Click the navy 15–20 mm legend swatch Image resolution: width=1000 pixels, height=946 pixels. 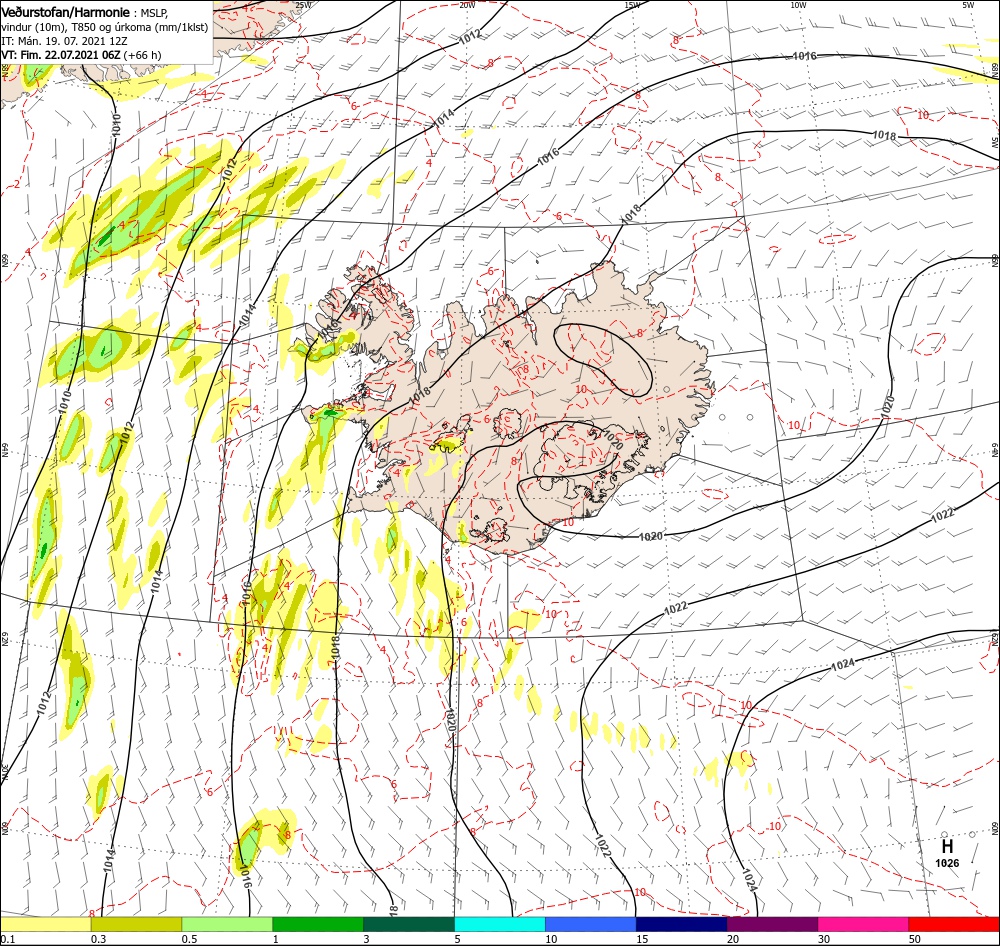coord(681,924)
